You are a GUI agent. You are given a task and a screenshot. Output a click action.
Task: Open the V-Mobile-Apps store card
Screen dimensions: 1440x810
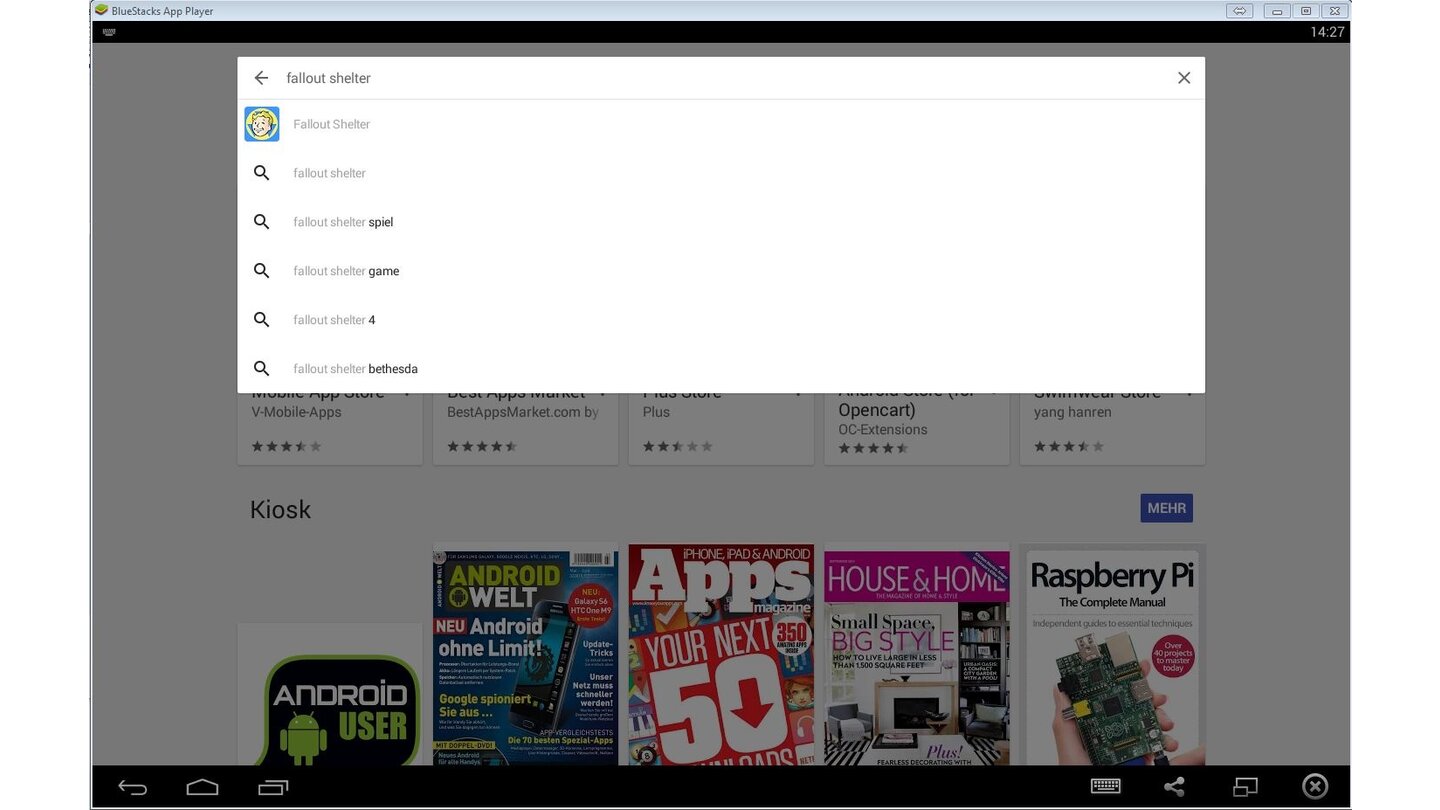point(330,428)
